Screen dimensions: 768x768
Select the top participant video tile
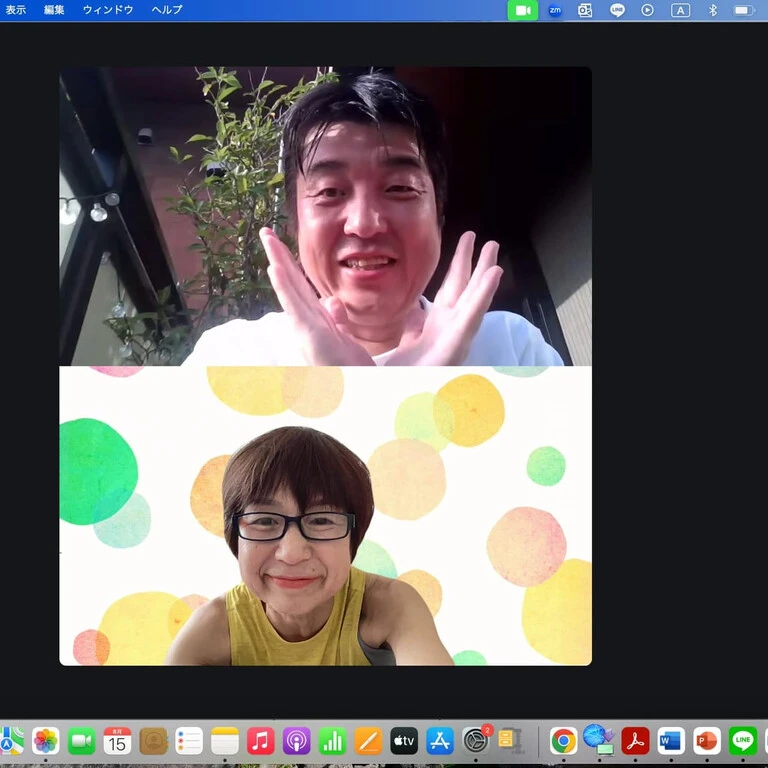(x=325, y=216)
